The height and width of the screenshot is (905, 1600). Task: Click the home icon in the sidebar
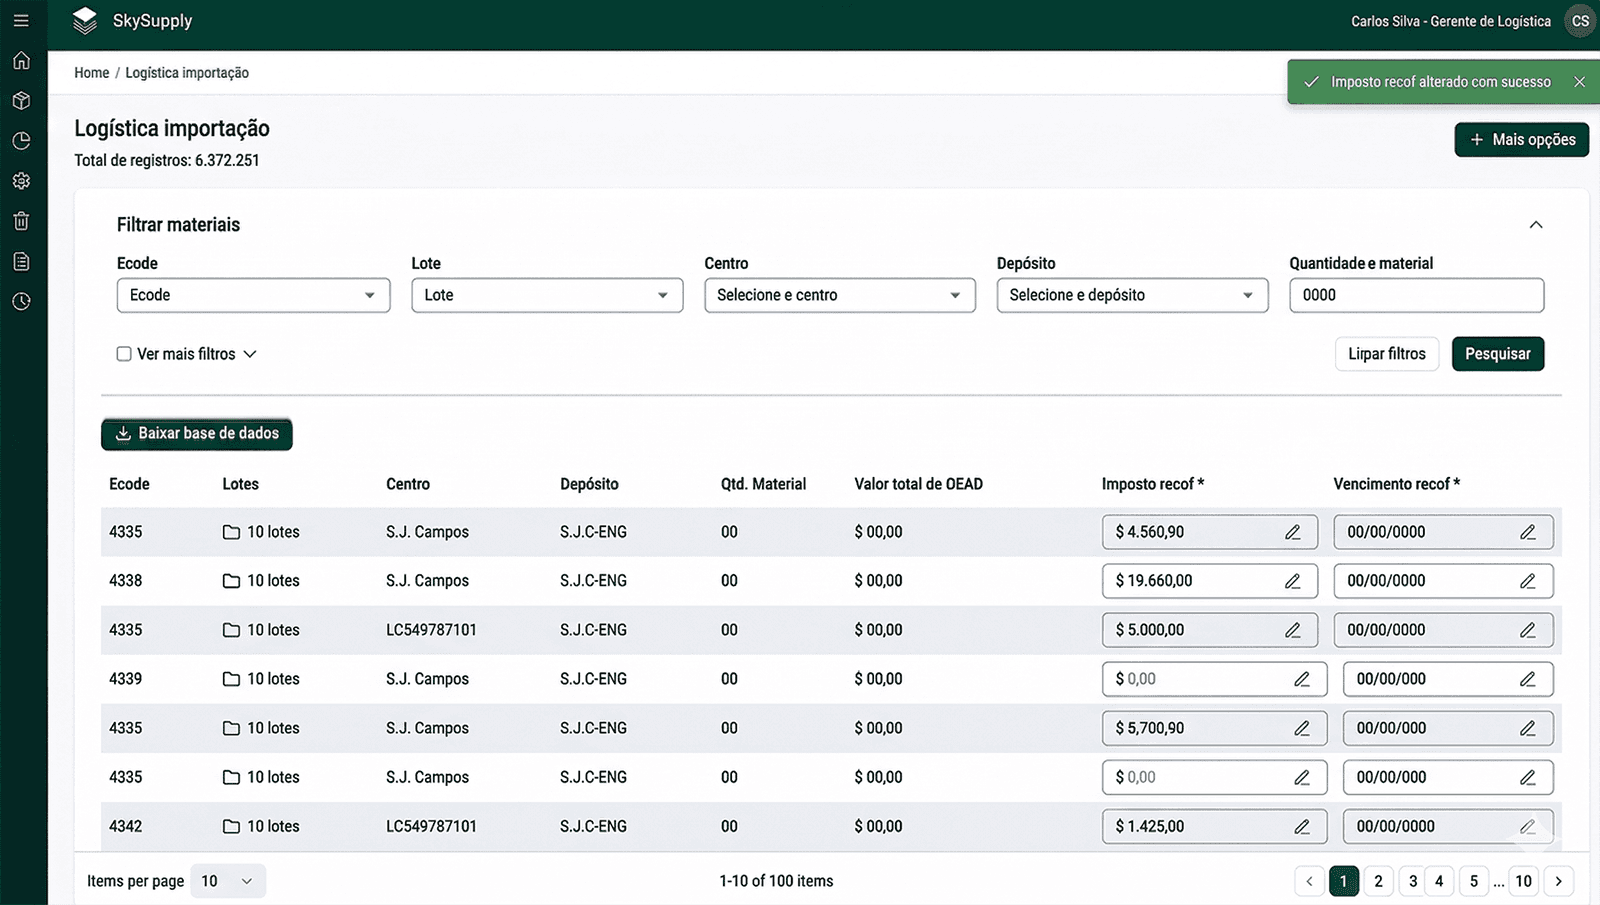click(x=21, y=61)
